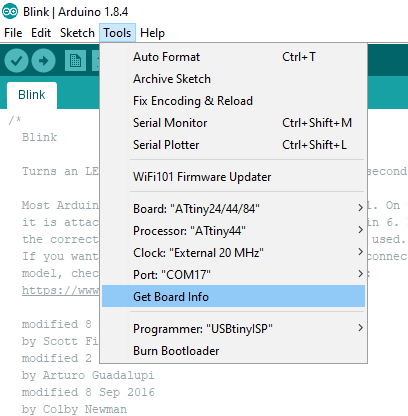Click the 'Turns an LE' comment text
The height and width of the screenshot is (416, 408).
(x=60, y=171)
